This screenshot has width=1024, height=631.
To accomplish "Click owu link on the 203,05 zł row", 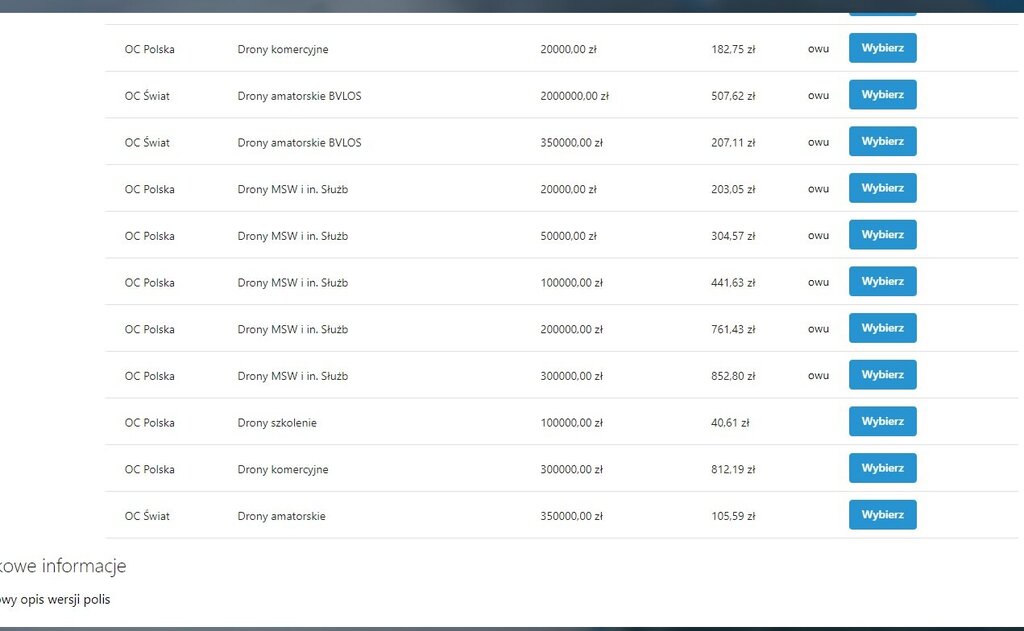I will [x=818, y=189].
